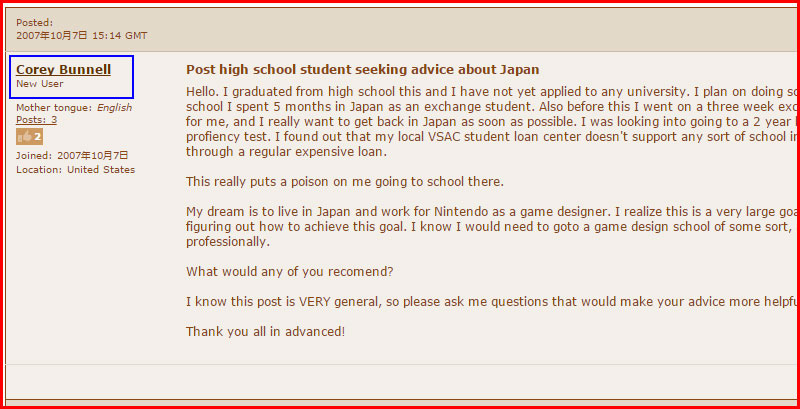The image size is (800, 409).
Task: Open Corey Bunnell's profile link
Action: [x=63, y=69]
